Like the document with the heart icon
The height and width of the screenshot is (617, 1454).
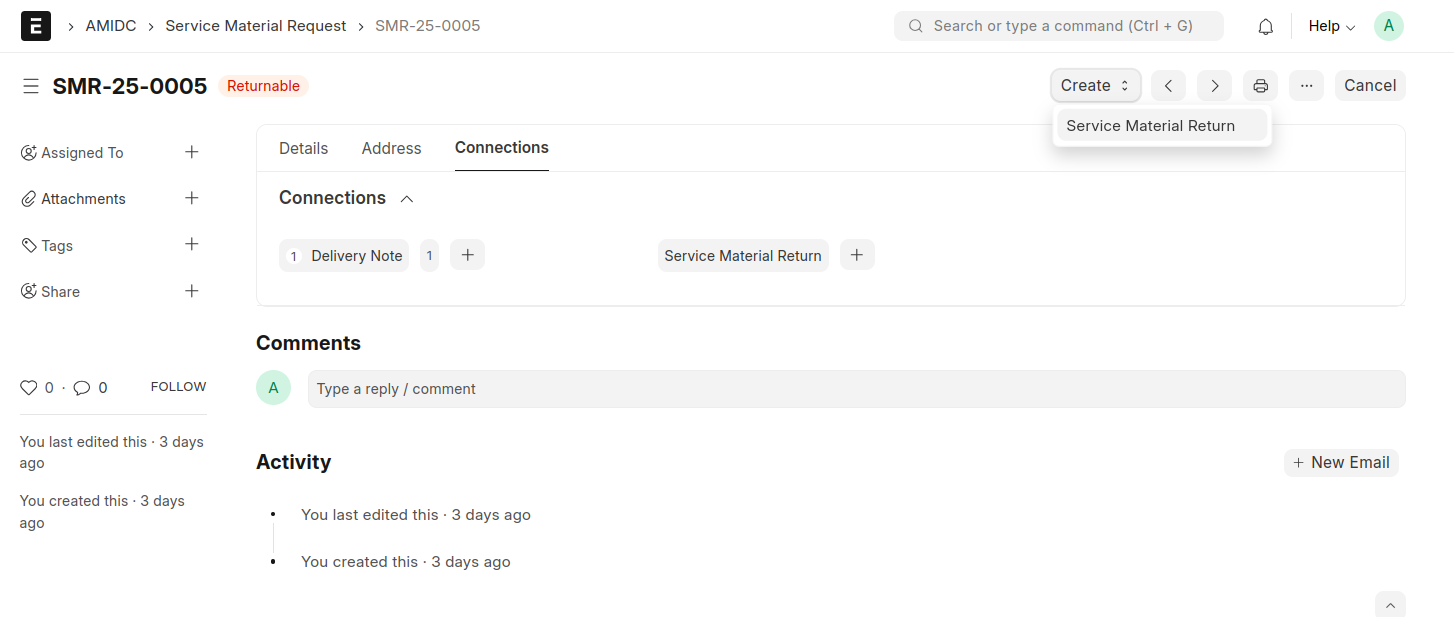click(x=30, y=387)
